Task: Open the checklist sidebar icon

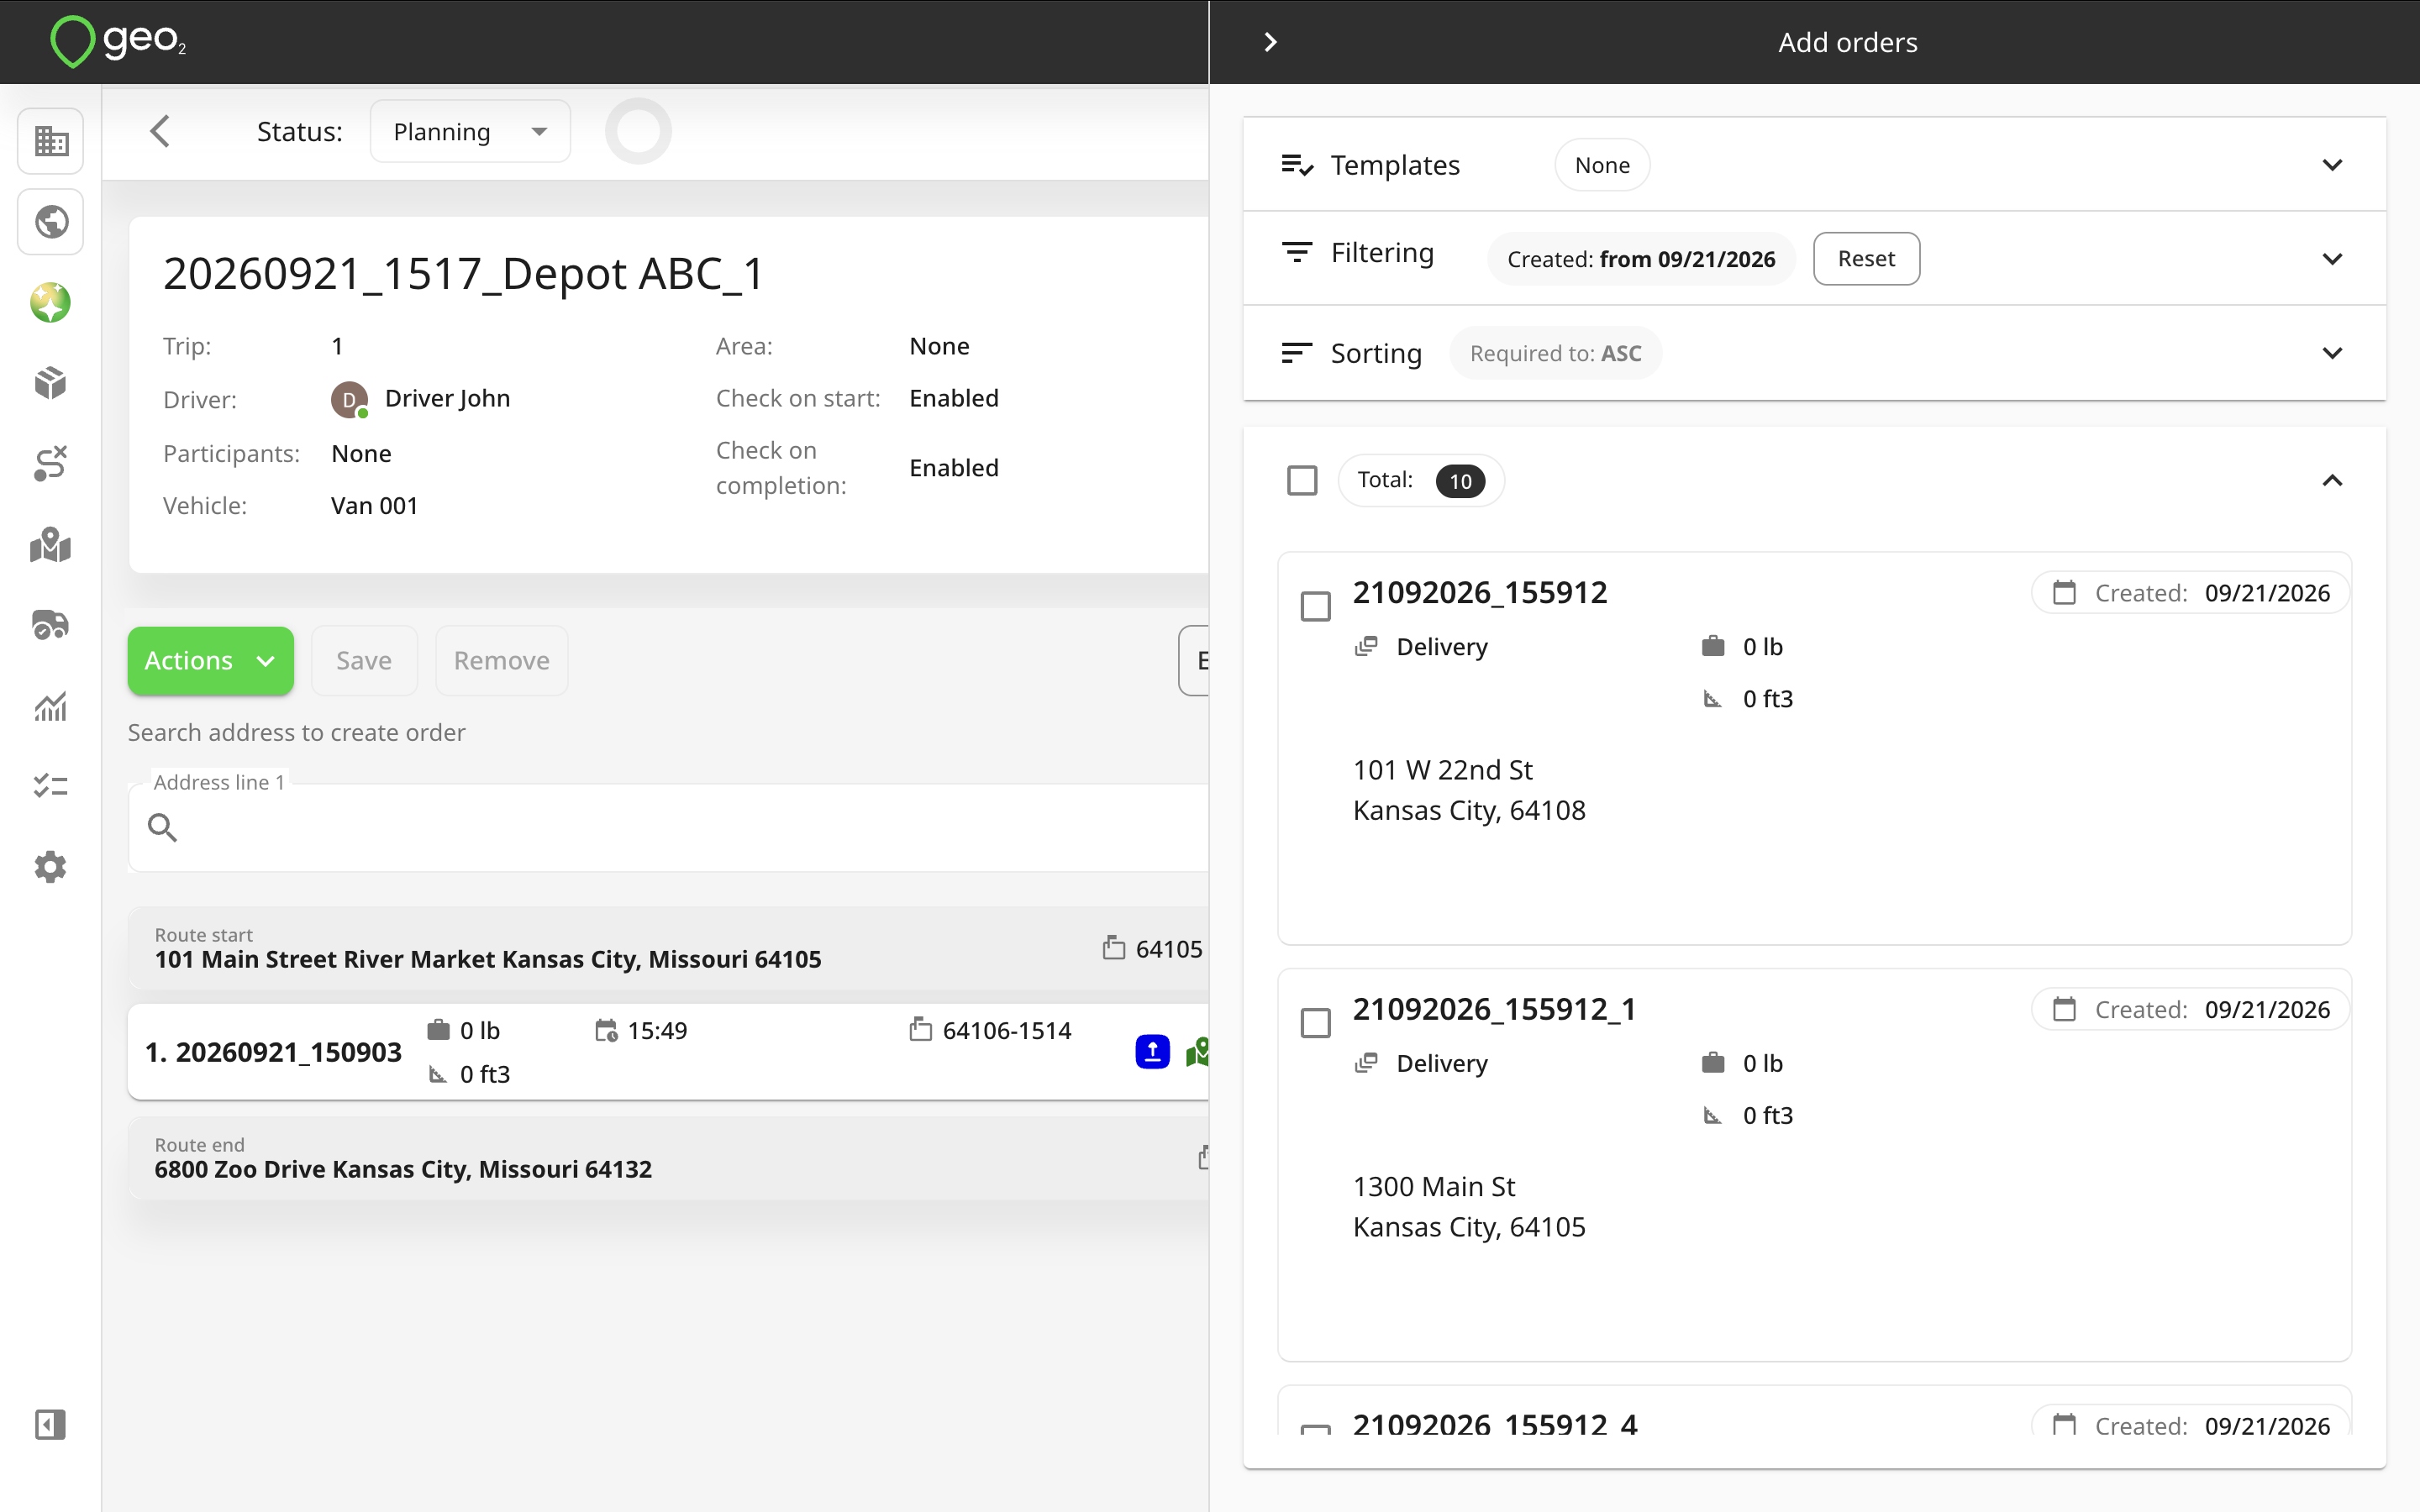Action: pyautogui.click(x=51, y=786)
